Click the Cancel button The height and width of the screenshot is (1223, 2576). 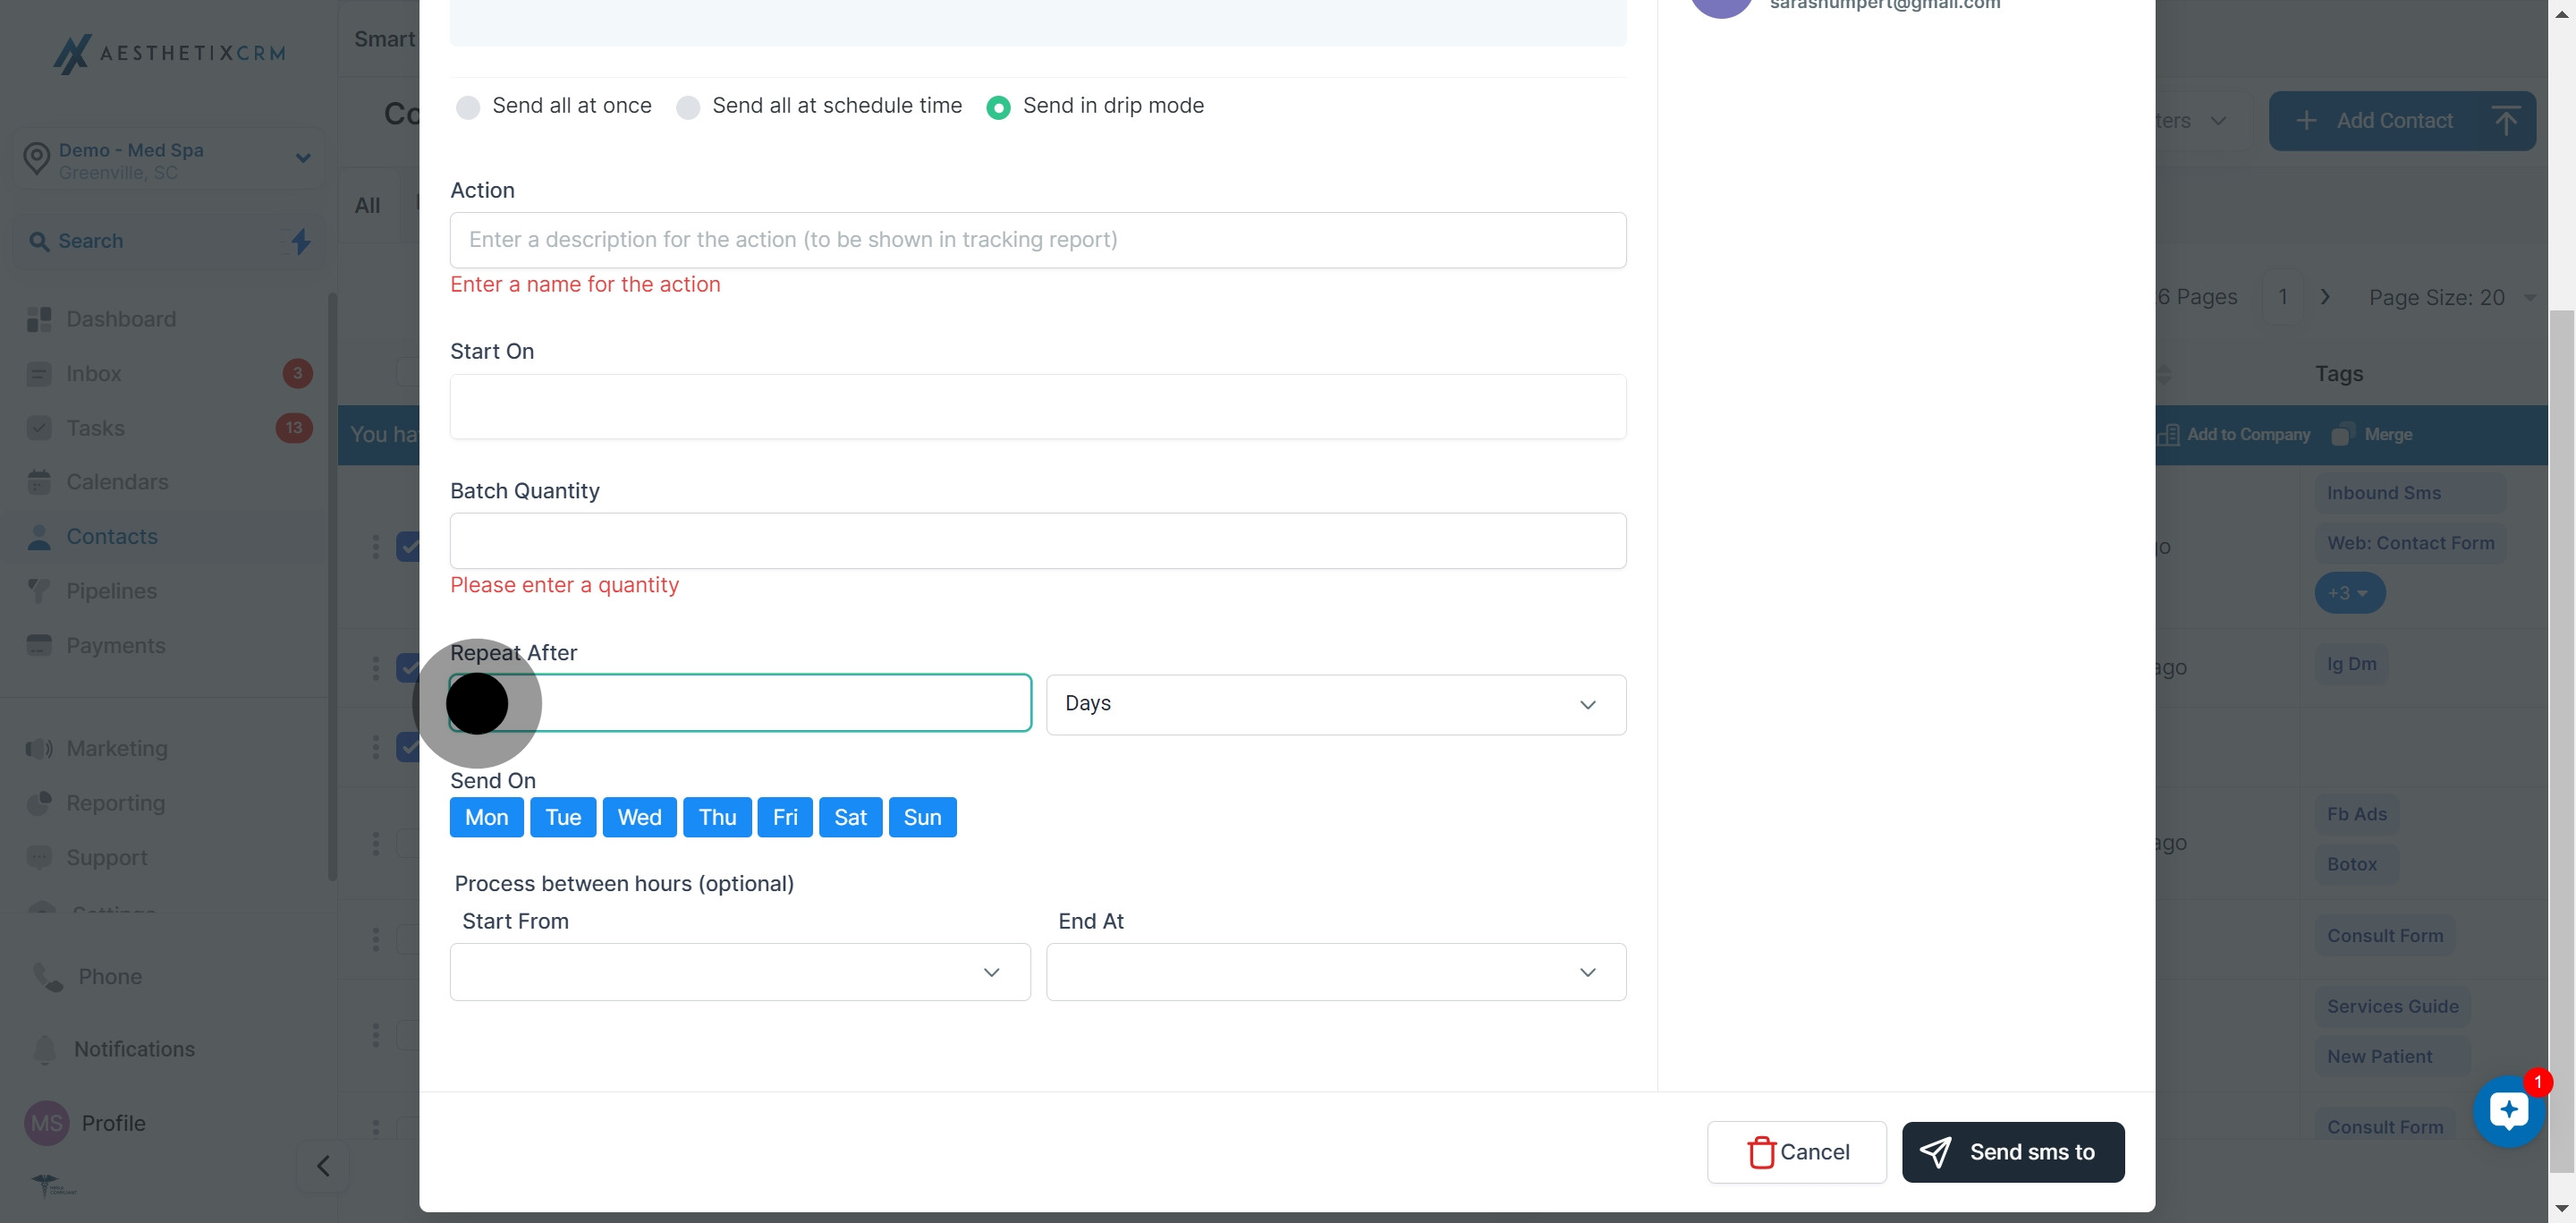(1796, 1152)
